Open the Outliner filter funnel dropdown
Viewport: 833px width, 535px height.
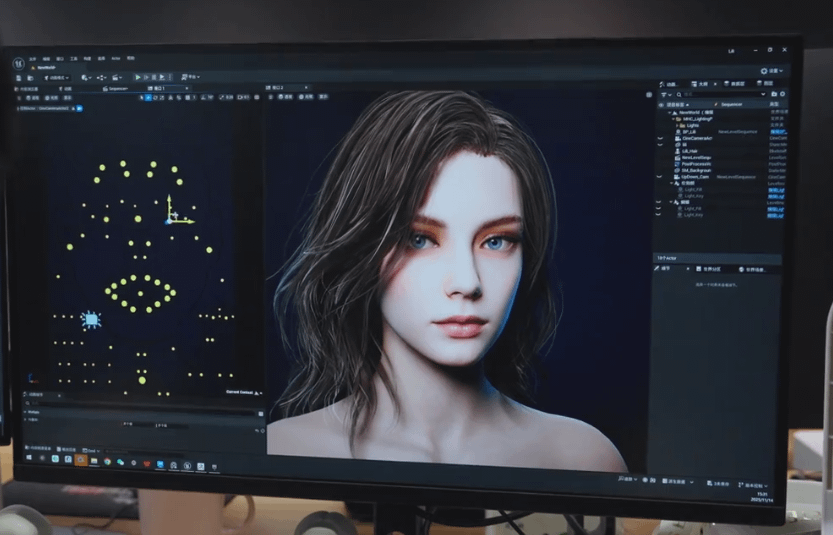click(666, 95)
